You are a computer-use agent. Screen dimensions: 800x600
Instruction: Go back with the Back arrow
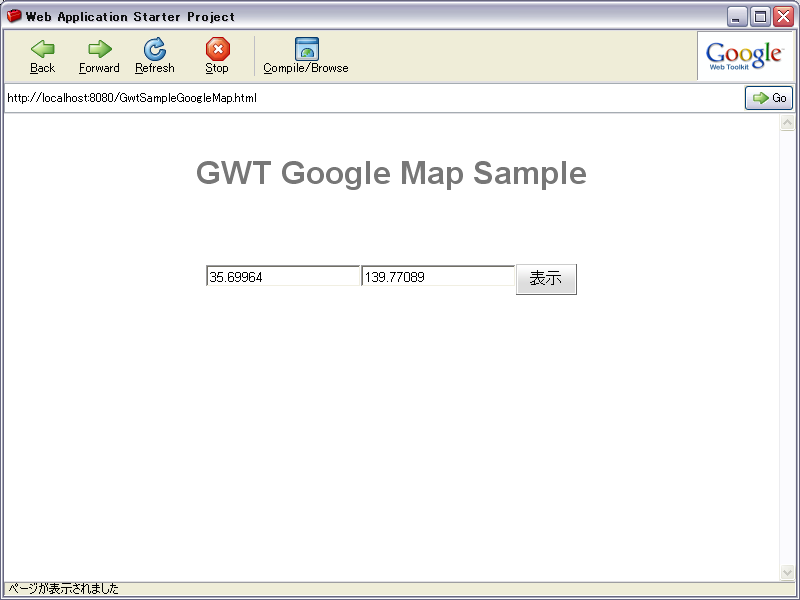[x=42, y=56]
